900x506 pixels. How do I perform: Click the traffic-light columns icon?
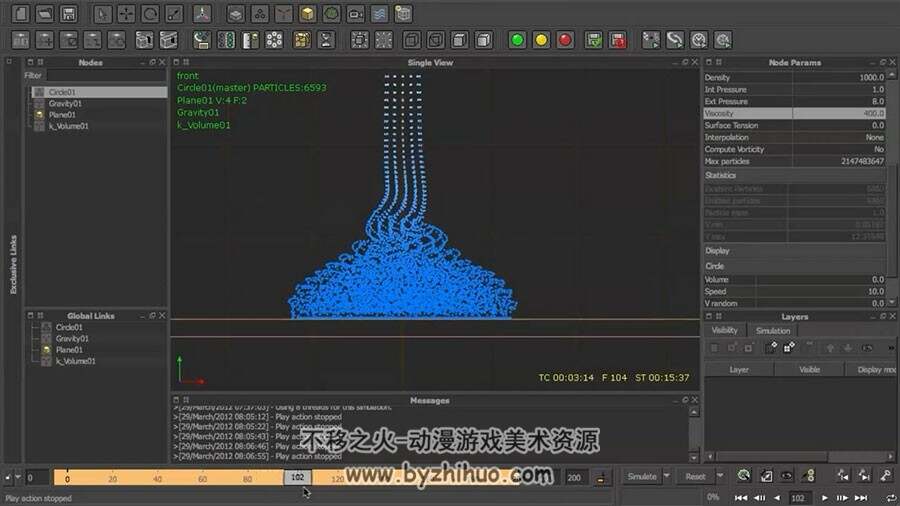[x=226, y=40]
